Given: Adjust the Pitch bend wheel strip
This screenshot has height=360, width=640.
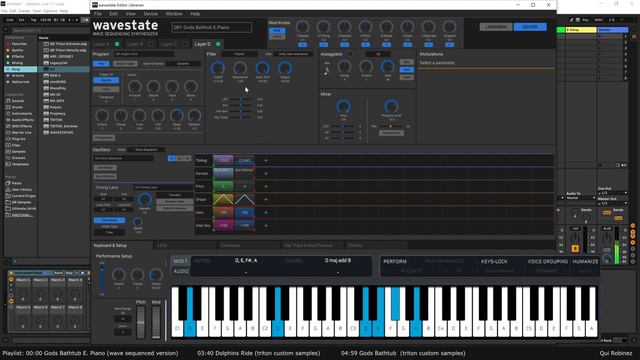Looking at the screenshot, I should [x=140, y=322].
